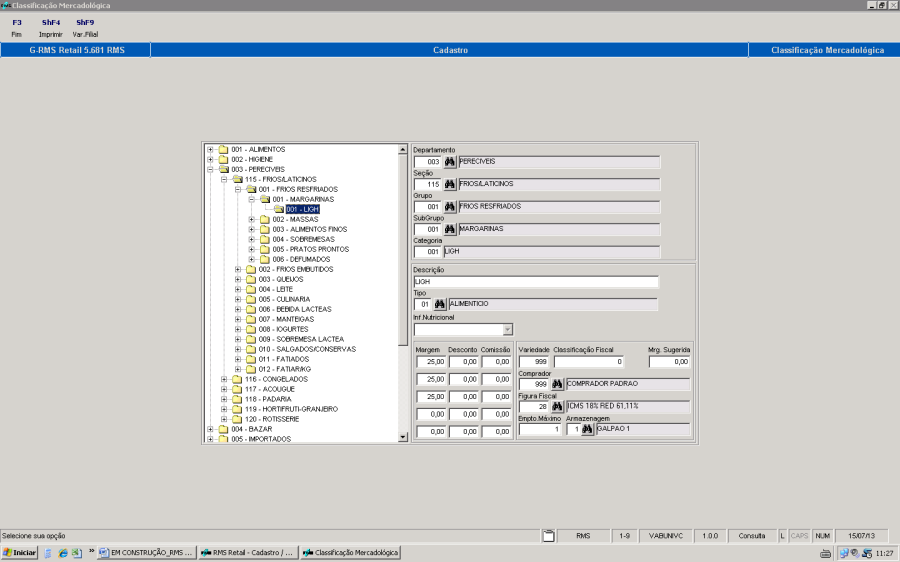Select 006 - DEFUMADOS tree item
Screen dimensions: 900x562
pyautogui.click(x=301, y=259)
